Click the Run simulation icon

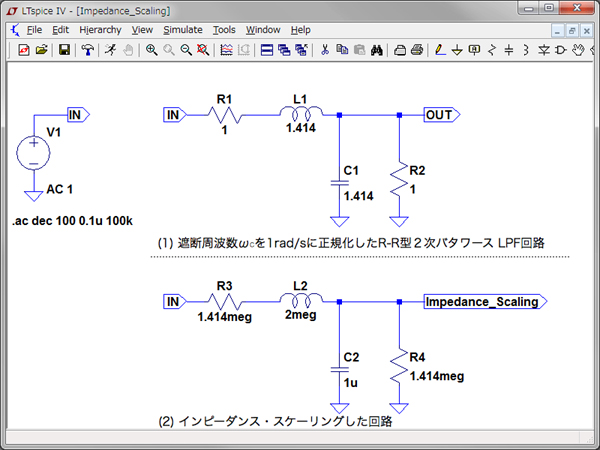[113, 50]
